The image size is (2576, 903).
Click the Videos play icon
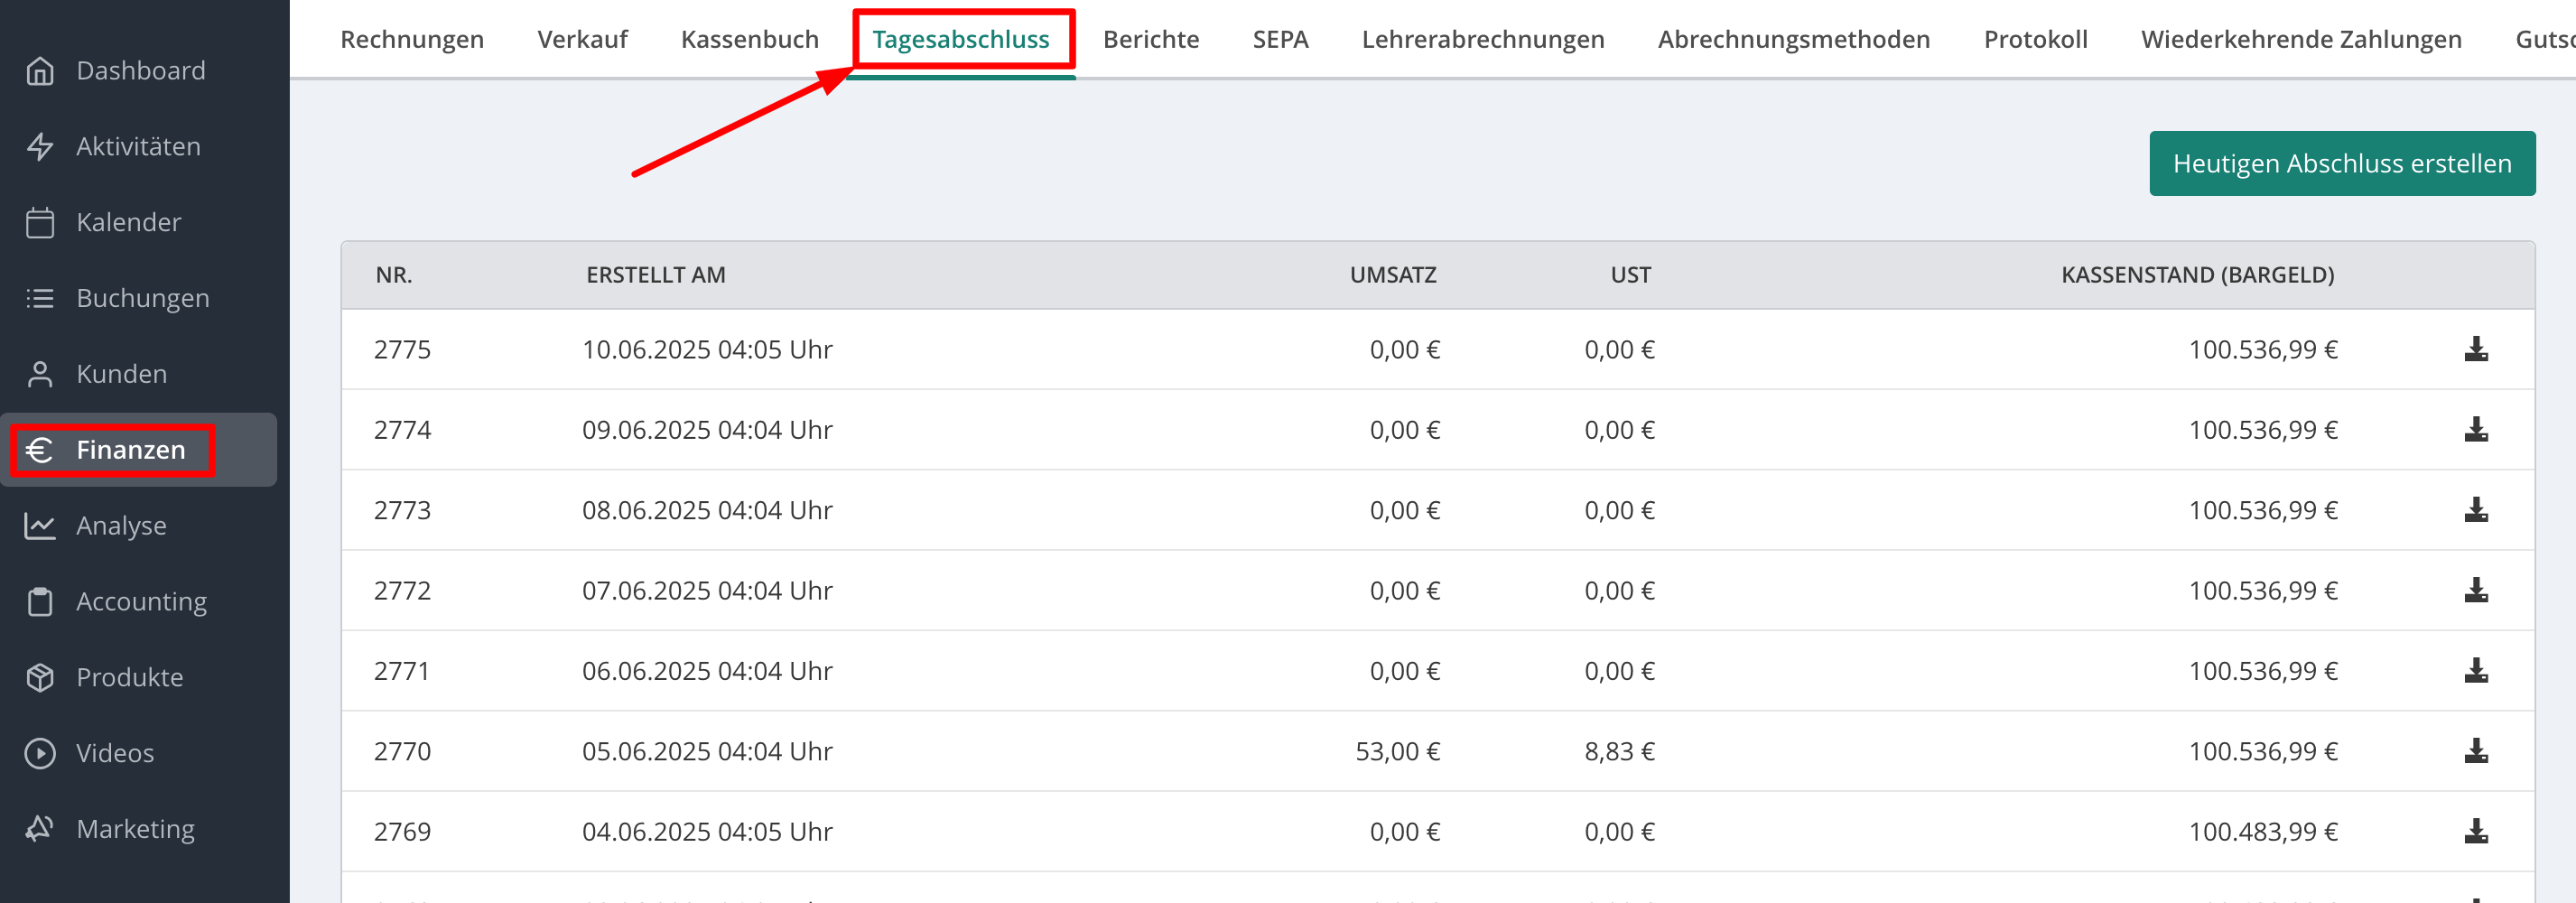click(x=40, y=753)
